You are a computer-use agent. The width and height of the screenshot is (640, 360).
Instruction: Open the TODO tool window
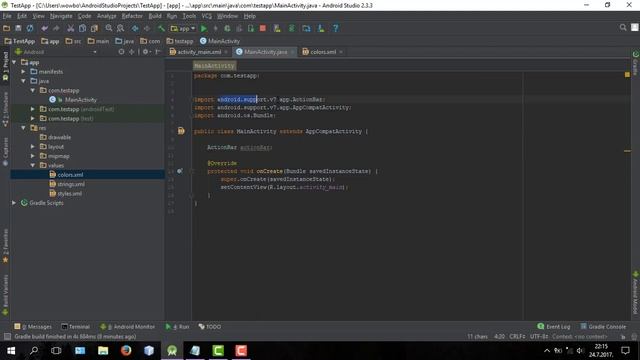pos(210,327)
